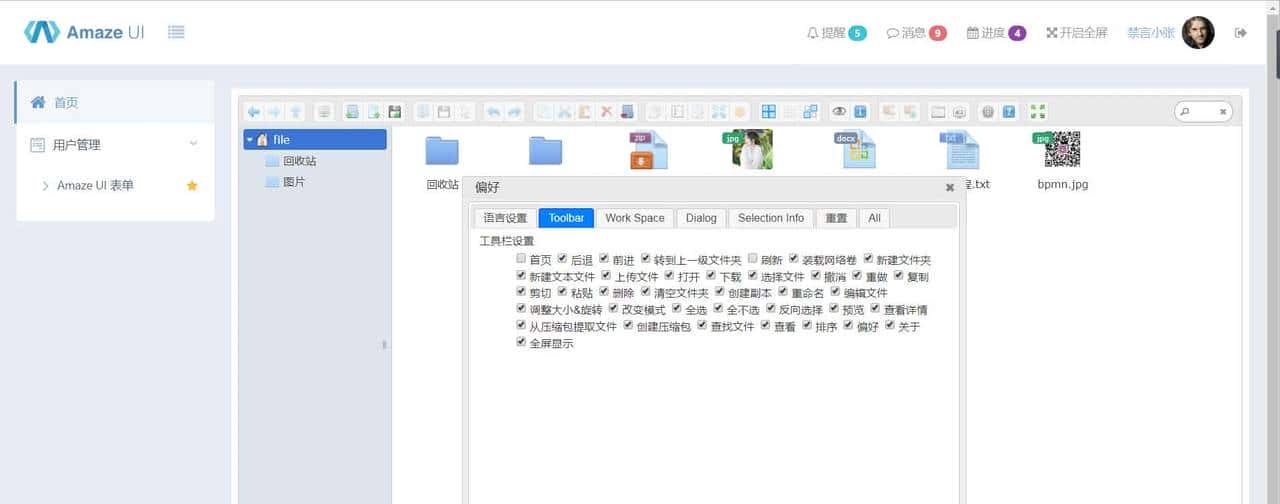Enable the 首页 toolbar checkbox
Image resolution: width=1280 pixels, height=504 pixels.
[x=521, y=259]
